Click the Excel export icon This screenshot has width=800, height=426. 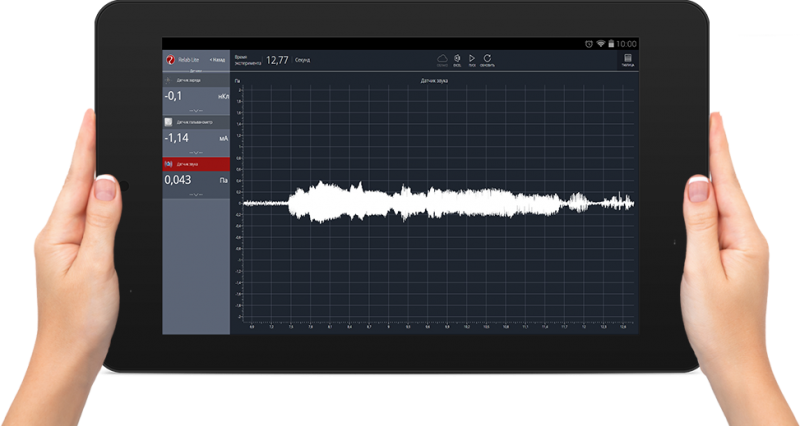click(457, 58)
